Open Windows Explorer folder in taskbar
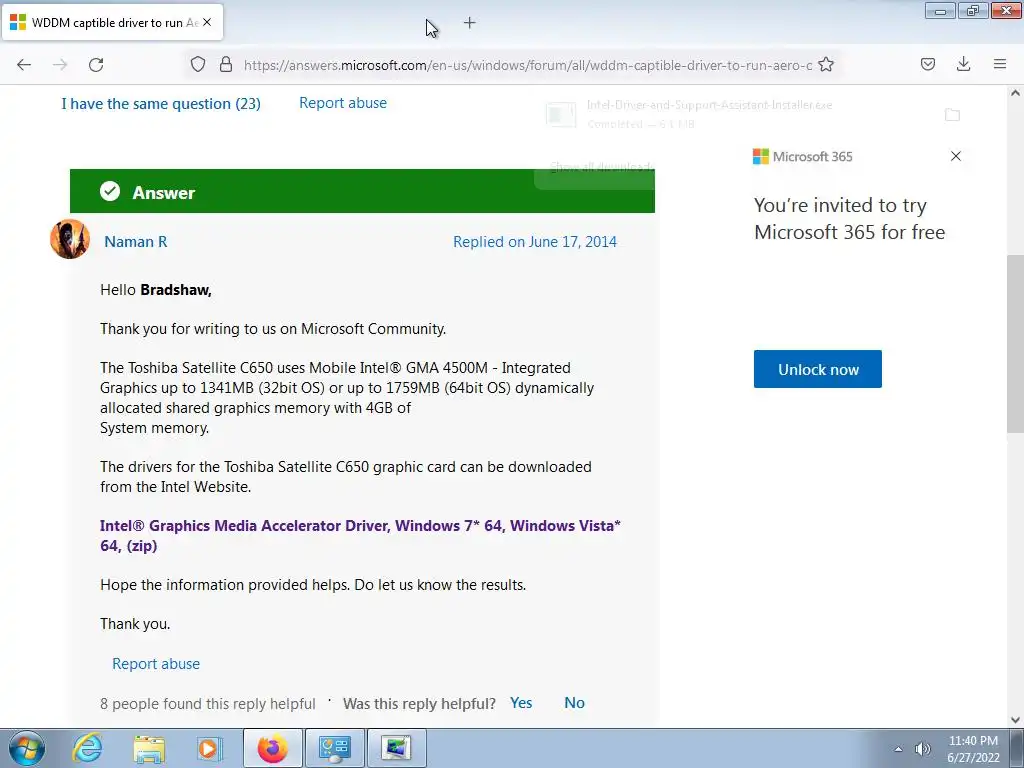This screenshot has width=1024, height=768. pyautogui.click(x=149, y=748)
